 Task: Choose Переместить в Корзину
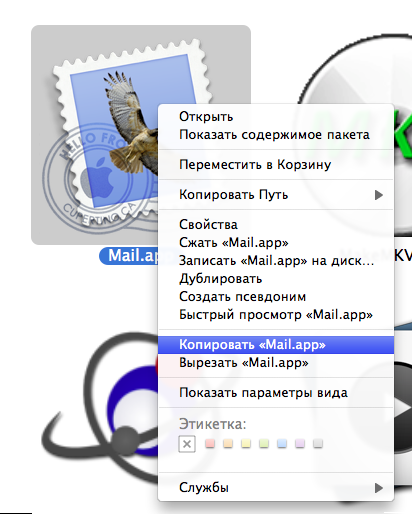pos(275,165)
